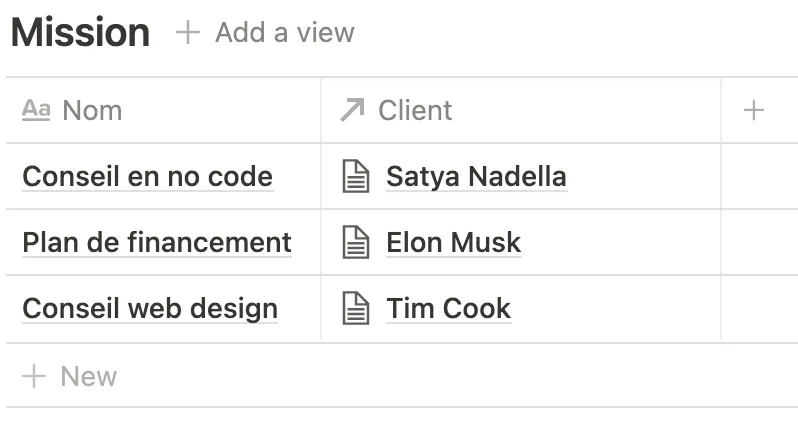
Task: Open the Elon Musk client page
Action: click(x=453, y=242)
